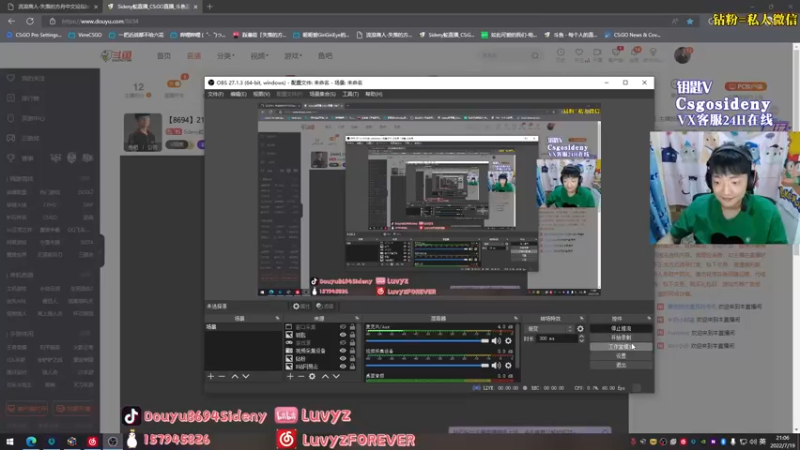This screenshot has height=450, width=800.
Task: Toggle visibility eye of the fifth source row
Action: click(343, 359)
